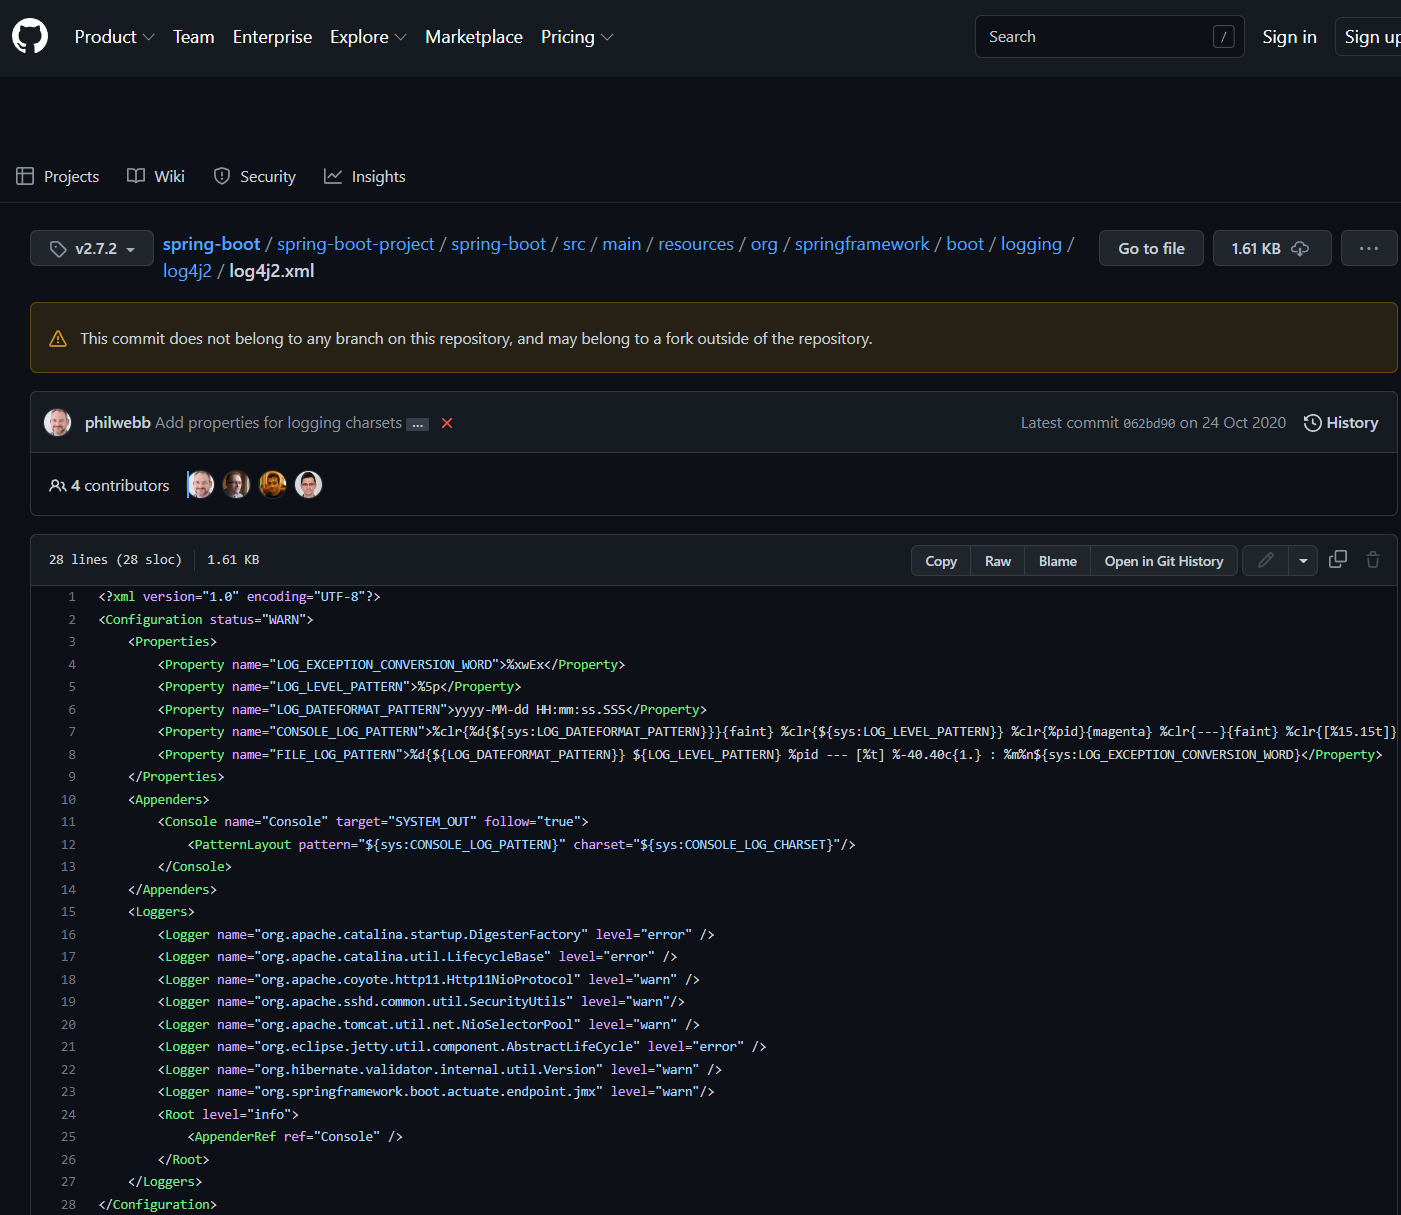Select code line number 28

pos(68,1205)
